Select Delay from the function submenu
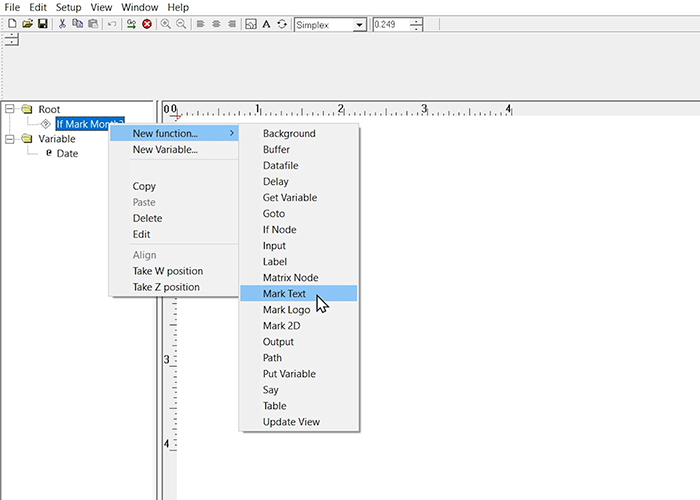700x500 pixels. click(x=299, y=182)
